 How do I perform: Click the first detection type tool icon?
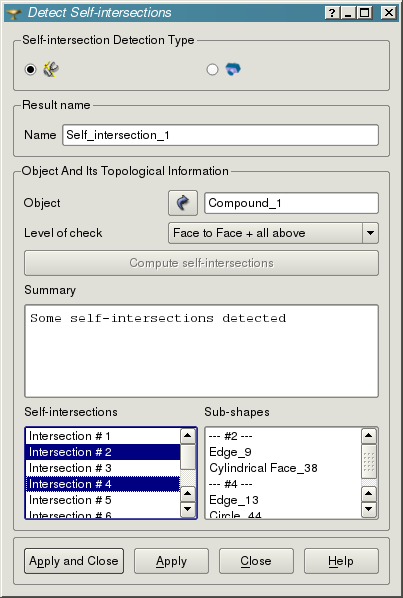click(50, 69)
